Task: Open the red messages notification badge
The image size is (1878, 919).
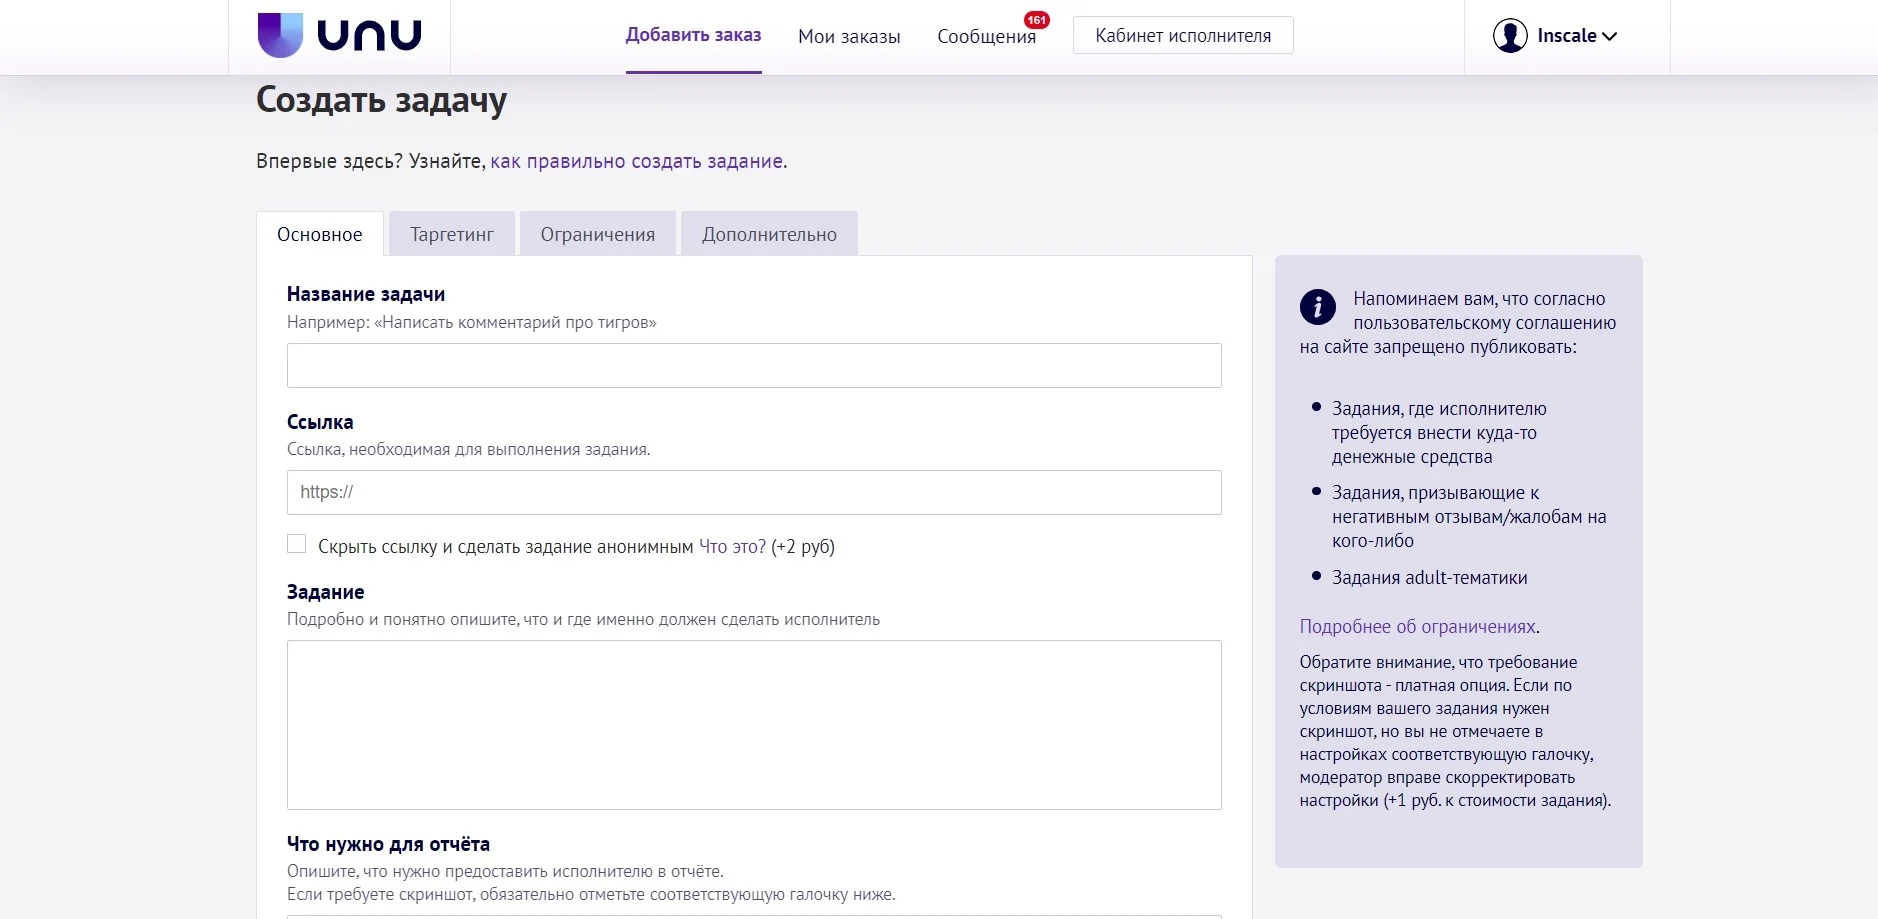Action: (x=1037, y=20)
